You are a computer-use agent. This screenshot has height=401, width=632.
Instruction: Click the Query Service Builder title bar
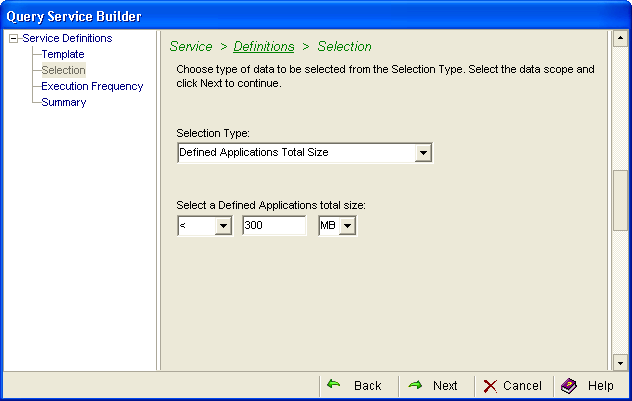pyautogui.click(x=316, y=16)
